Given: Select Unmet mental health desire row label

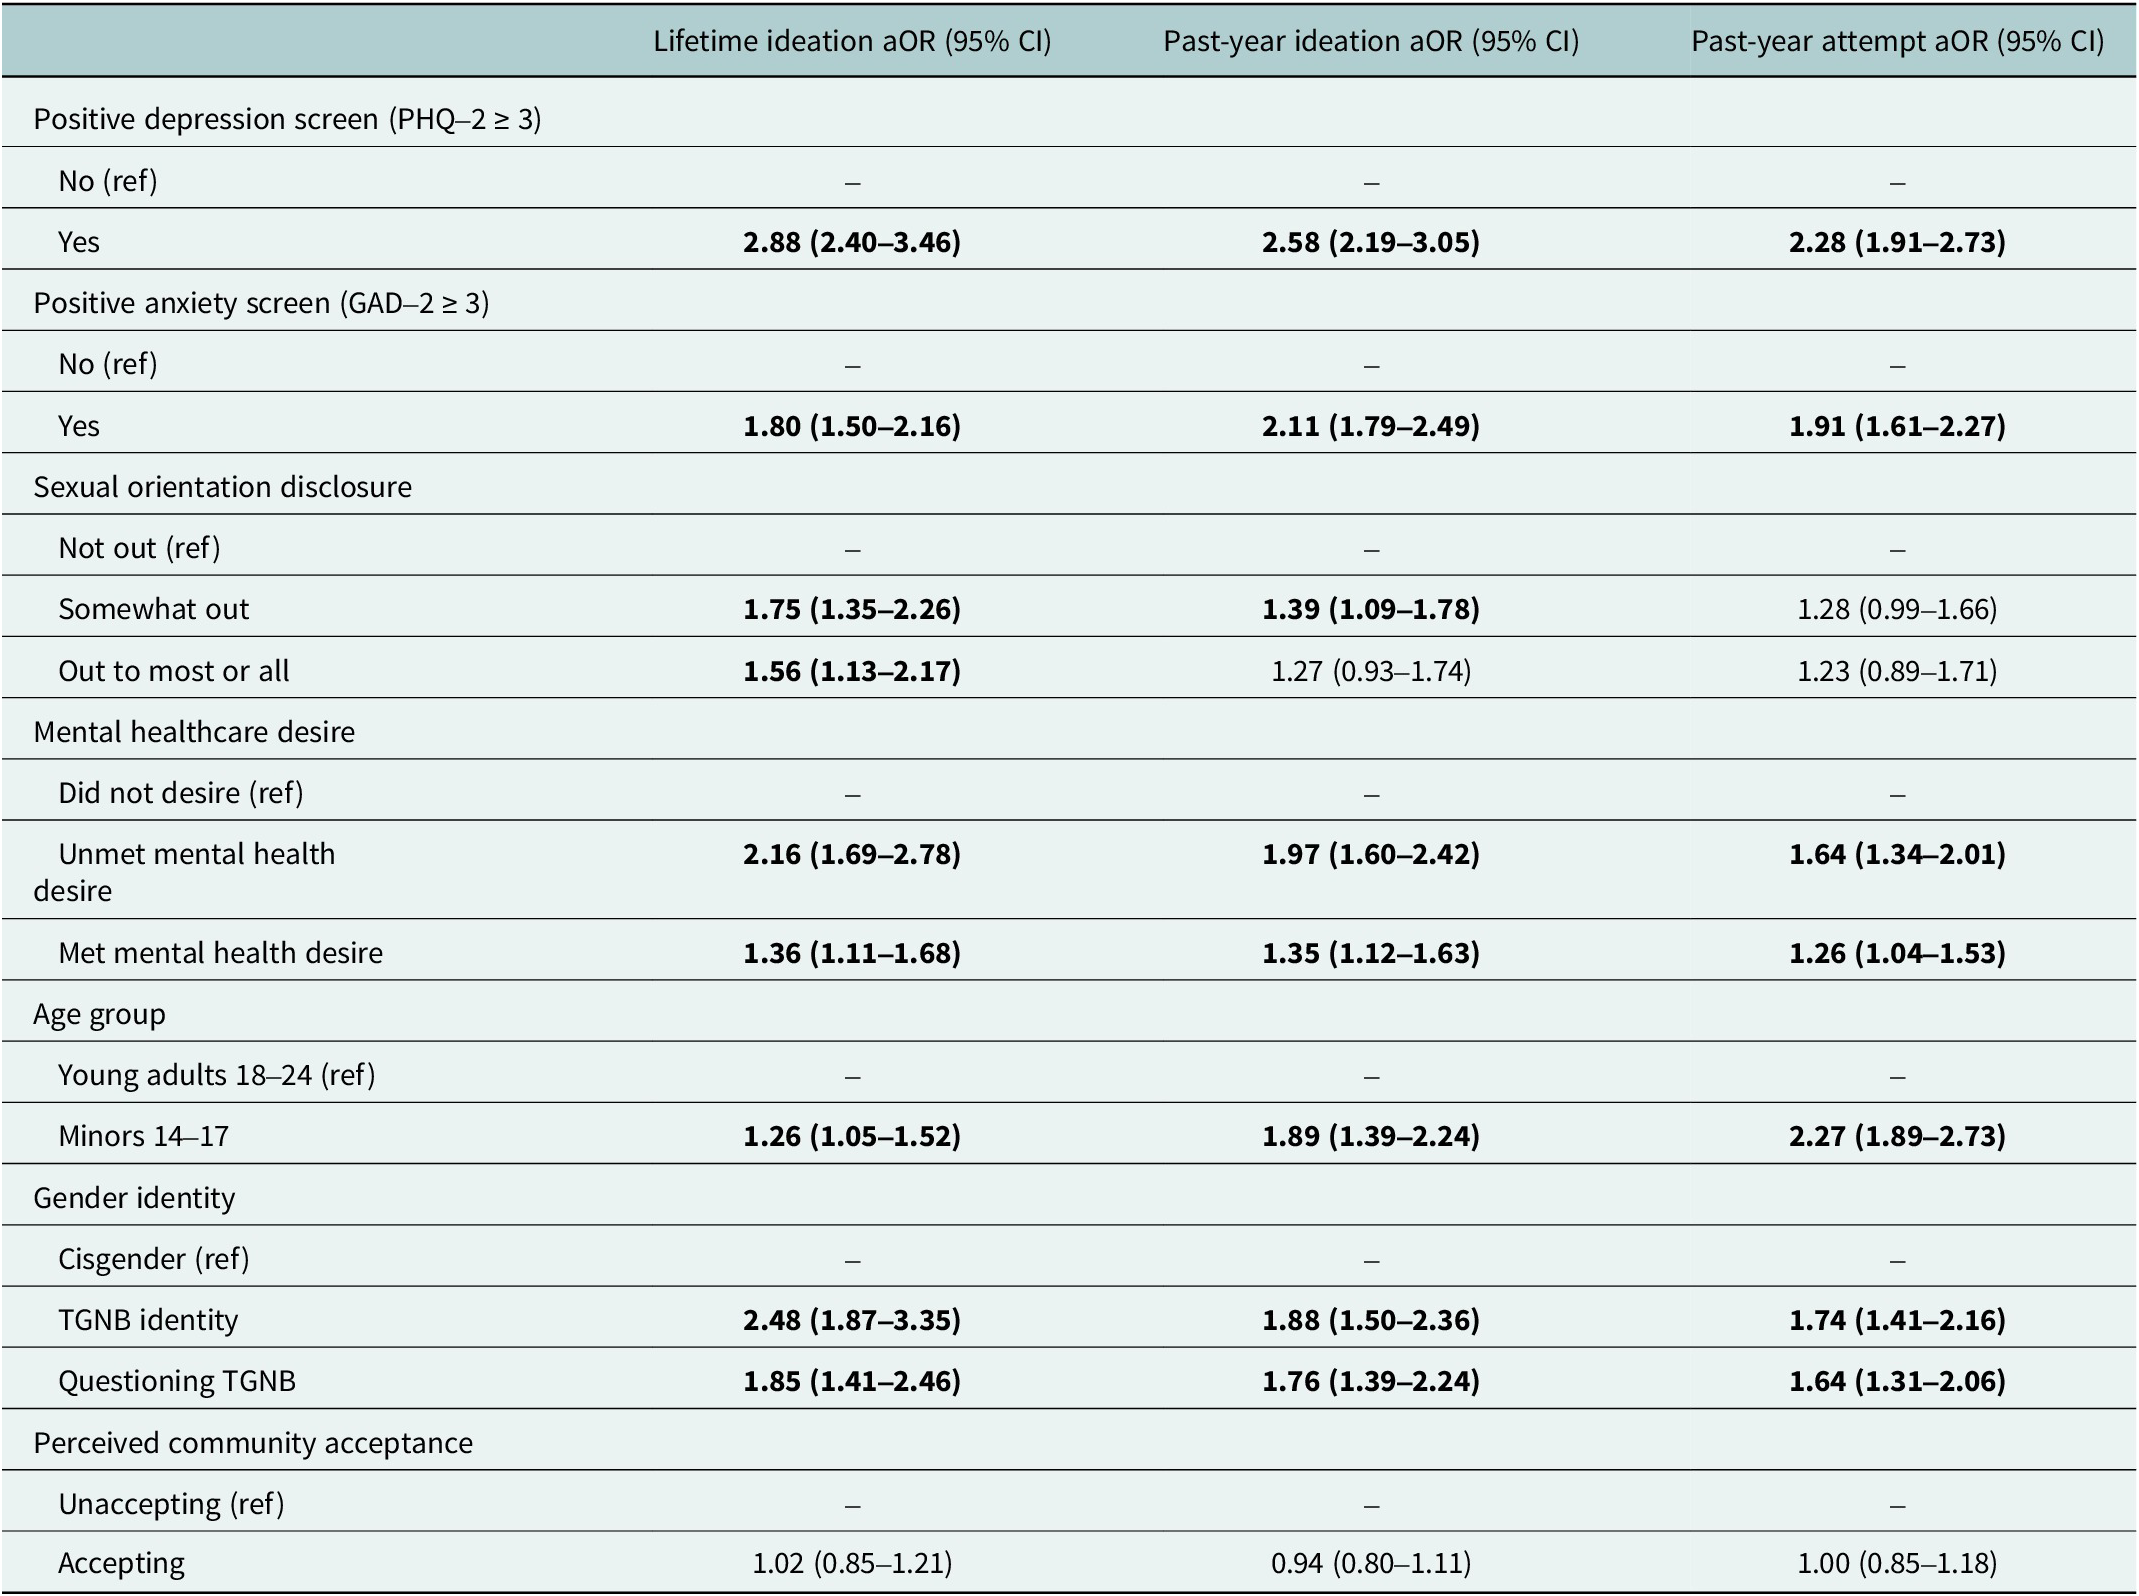Looking at the screenshot, I should 184,872.
